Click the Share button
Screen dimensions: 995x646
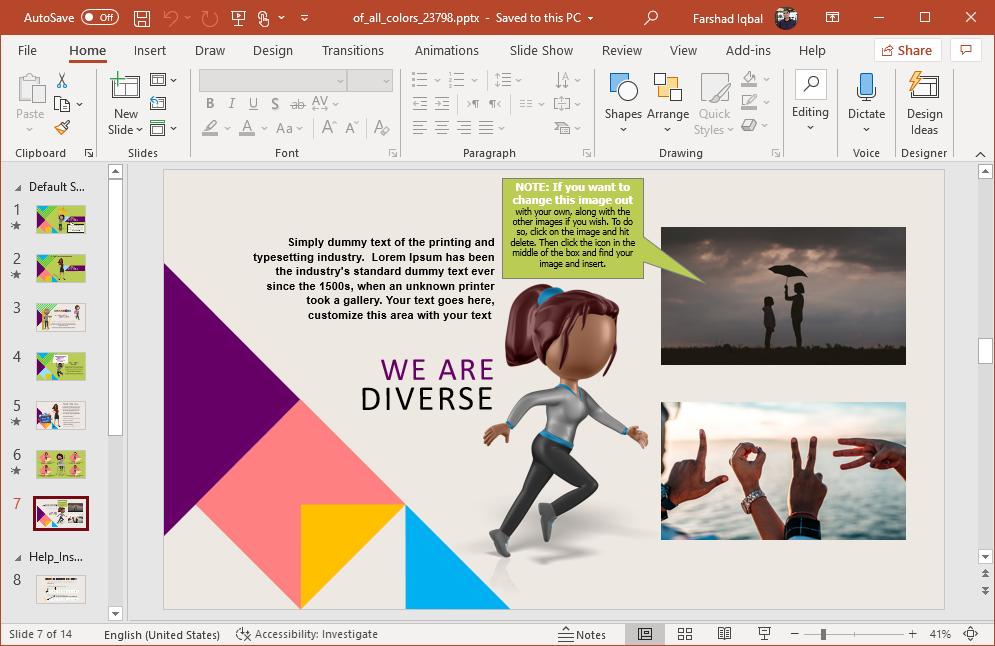pos(907,50)
